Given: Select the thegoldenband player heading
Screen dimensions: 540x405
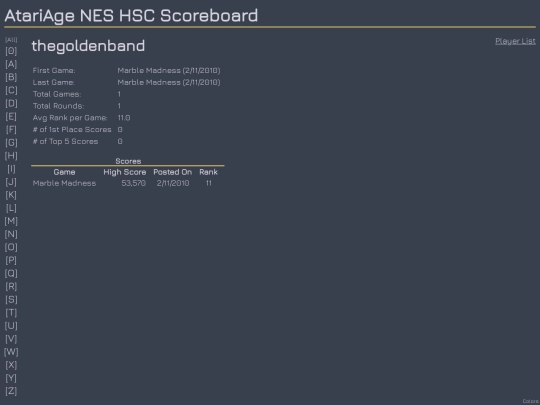Looking at the screenshot, I should click(x=88, y=46).
